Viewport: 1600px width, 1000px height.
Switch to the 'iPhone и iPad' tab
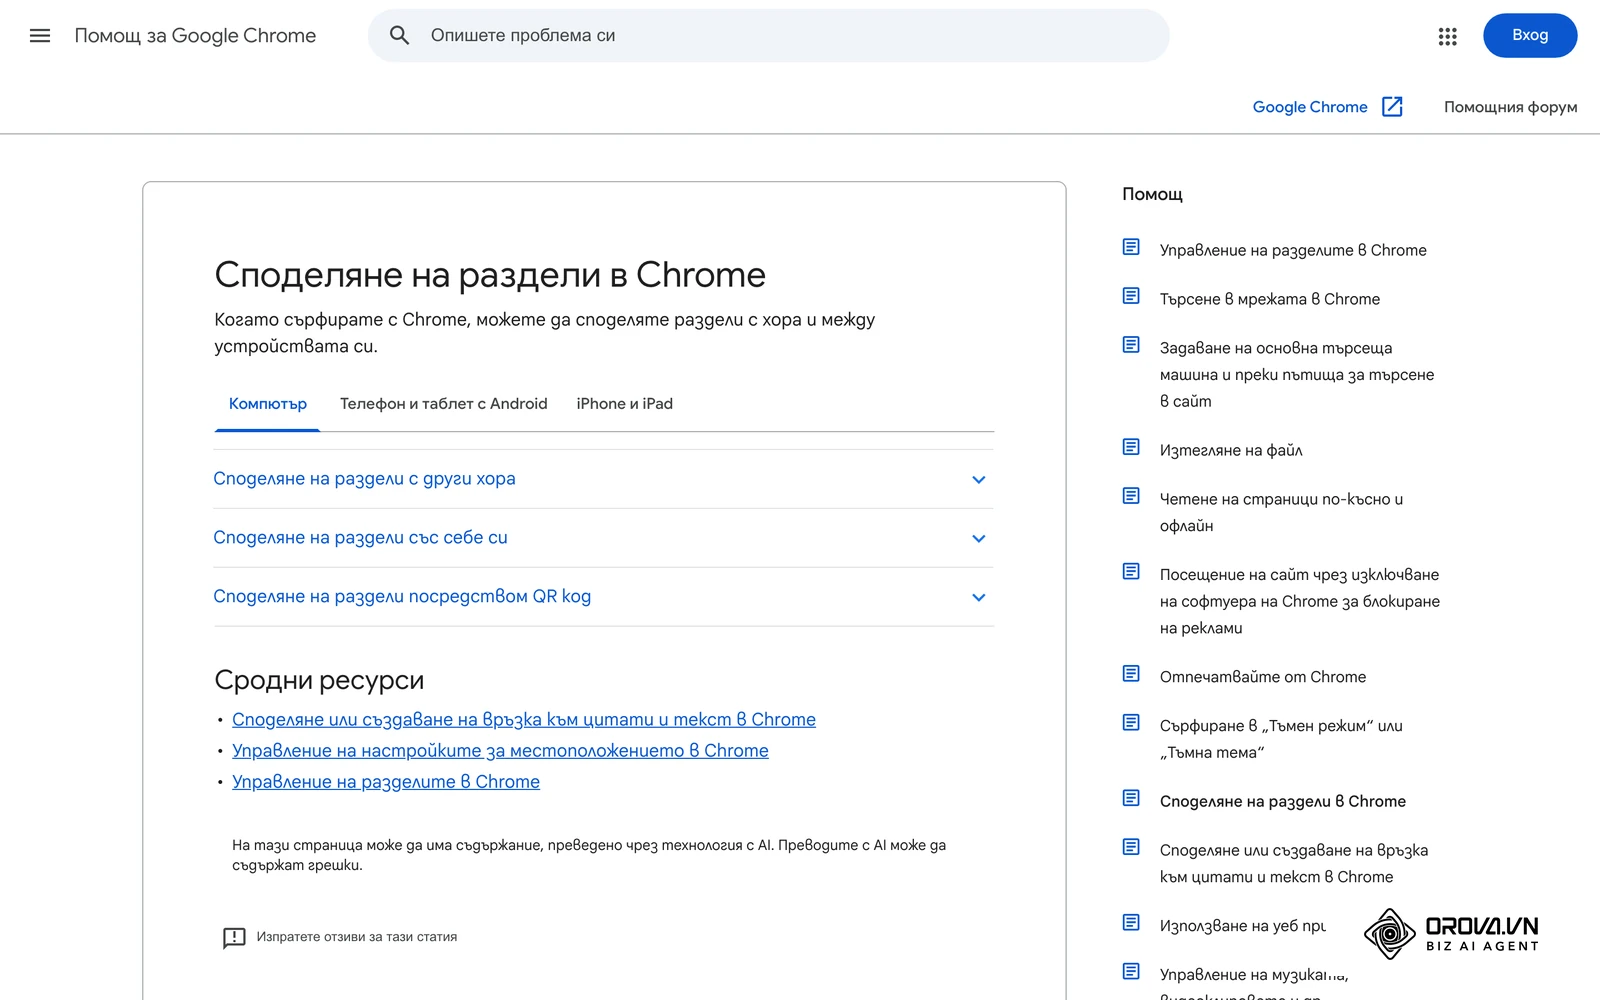point(624,404)
